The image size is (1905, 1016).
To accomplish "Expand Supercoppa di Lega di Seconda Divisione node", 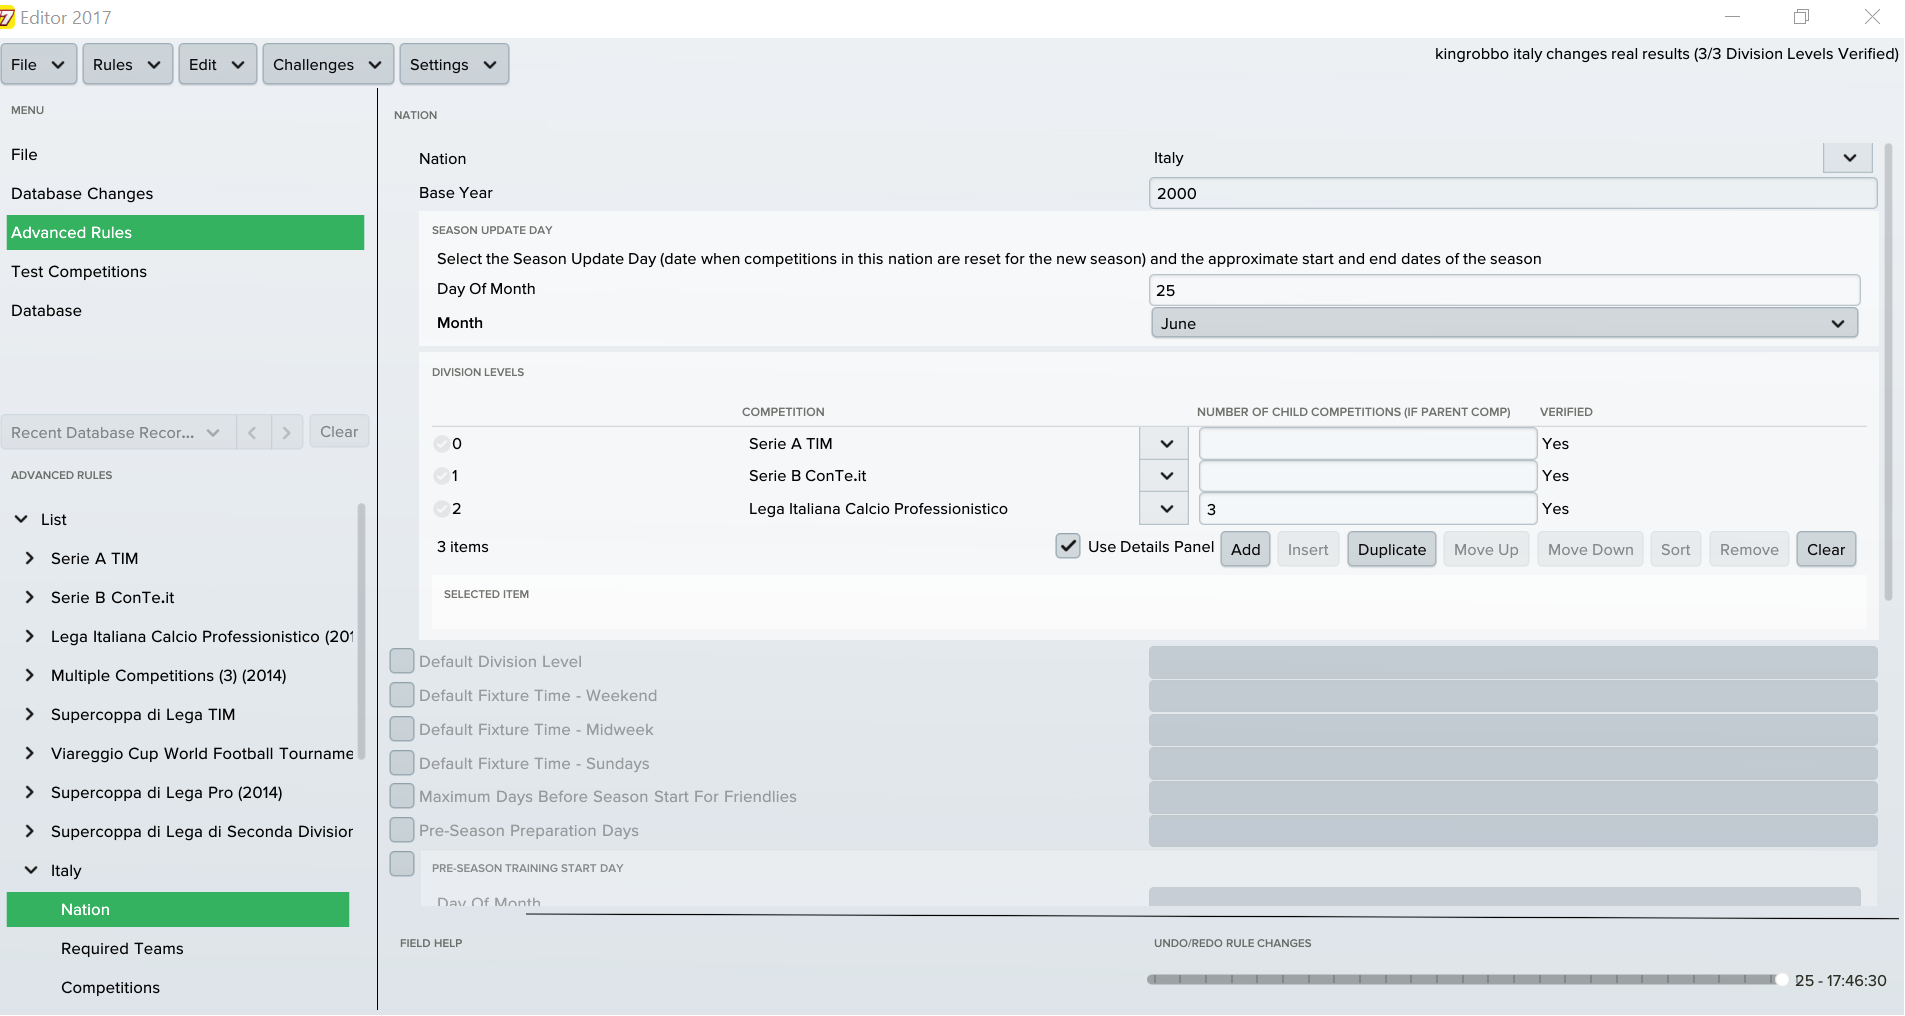I will click(x=29, y=831).
